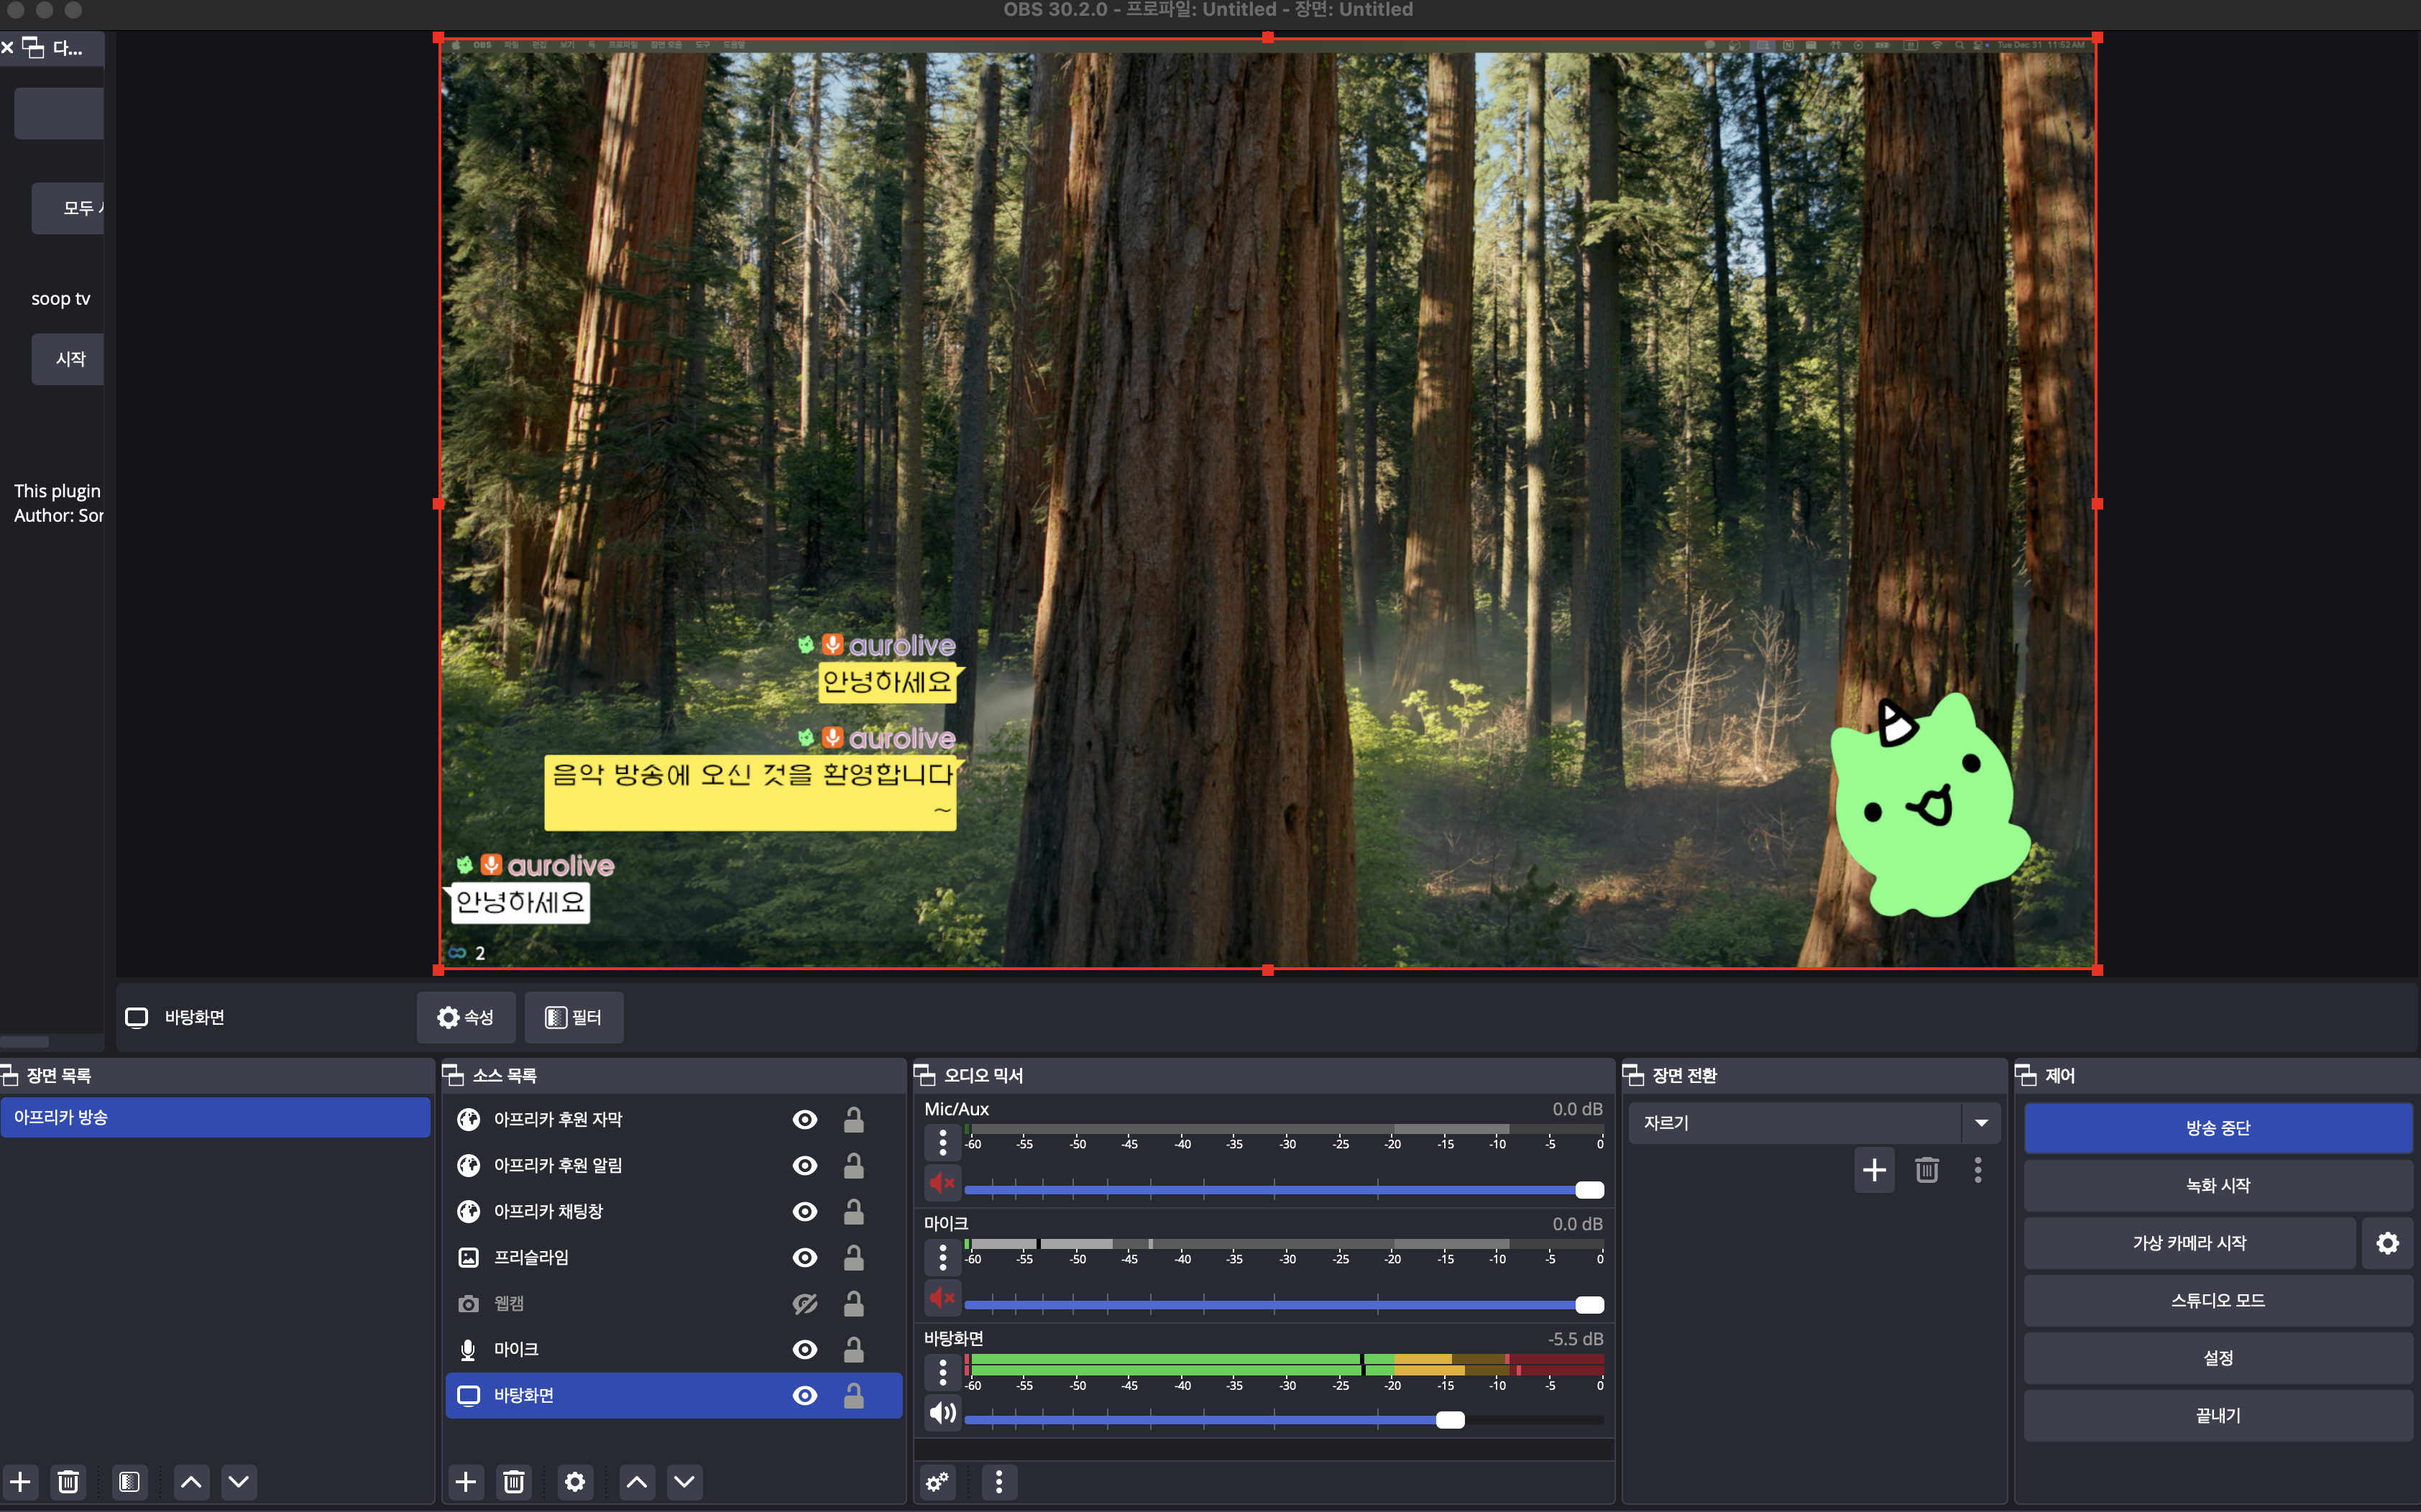Open source properties gear in sources toolbar
2421x1512 pixels.
pos(575,1482)
